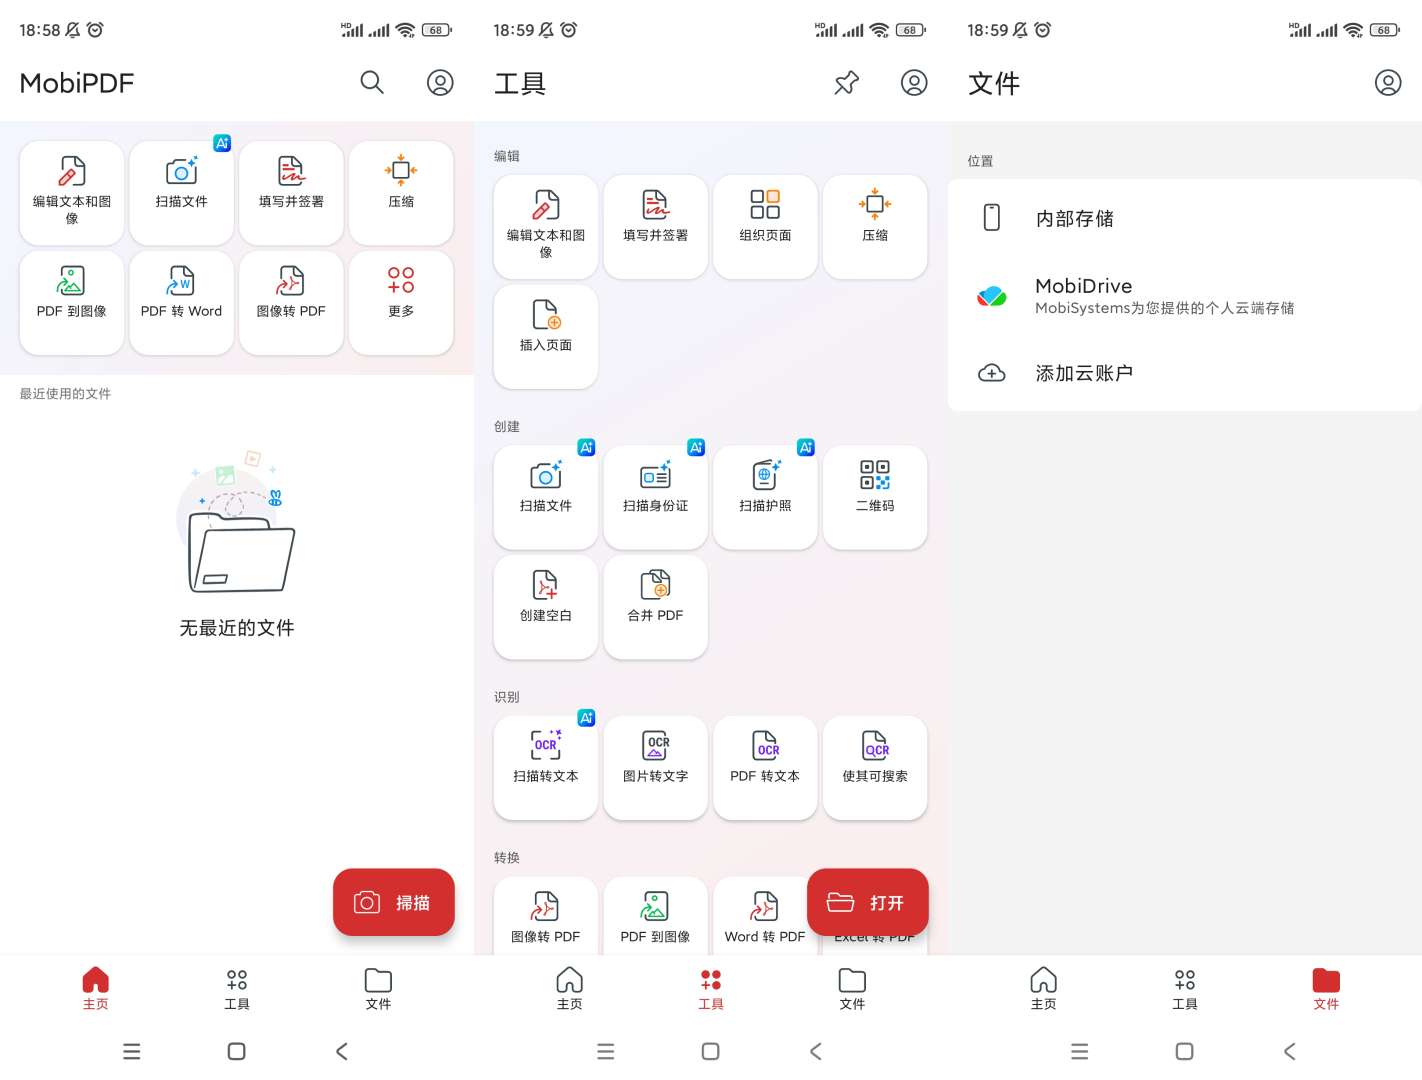Open 合并 PDF tool

pos(655,607)
